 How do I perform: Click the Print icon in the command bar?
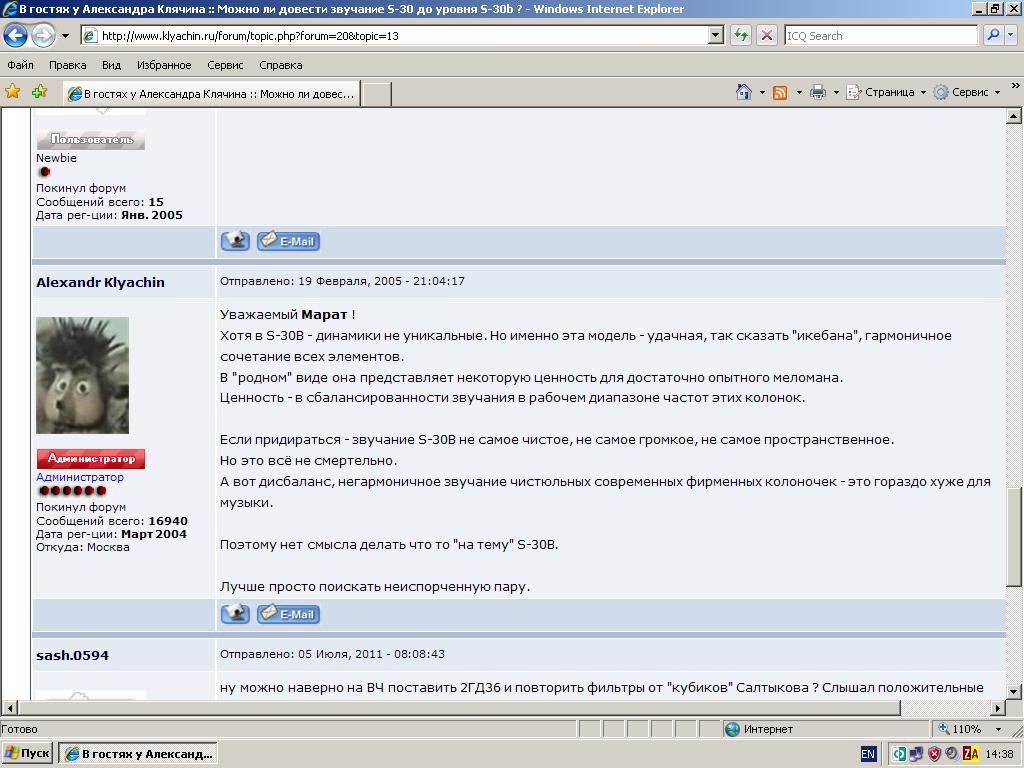tap(817, 92)
